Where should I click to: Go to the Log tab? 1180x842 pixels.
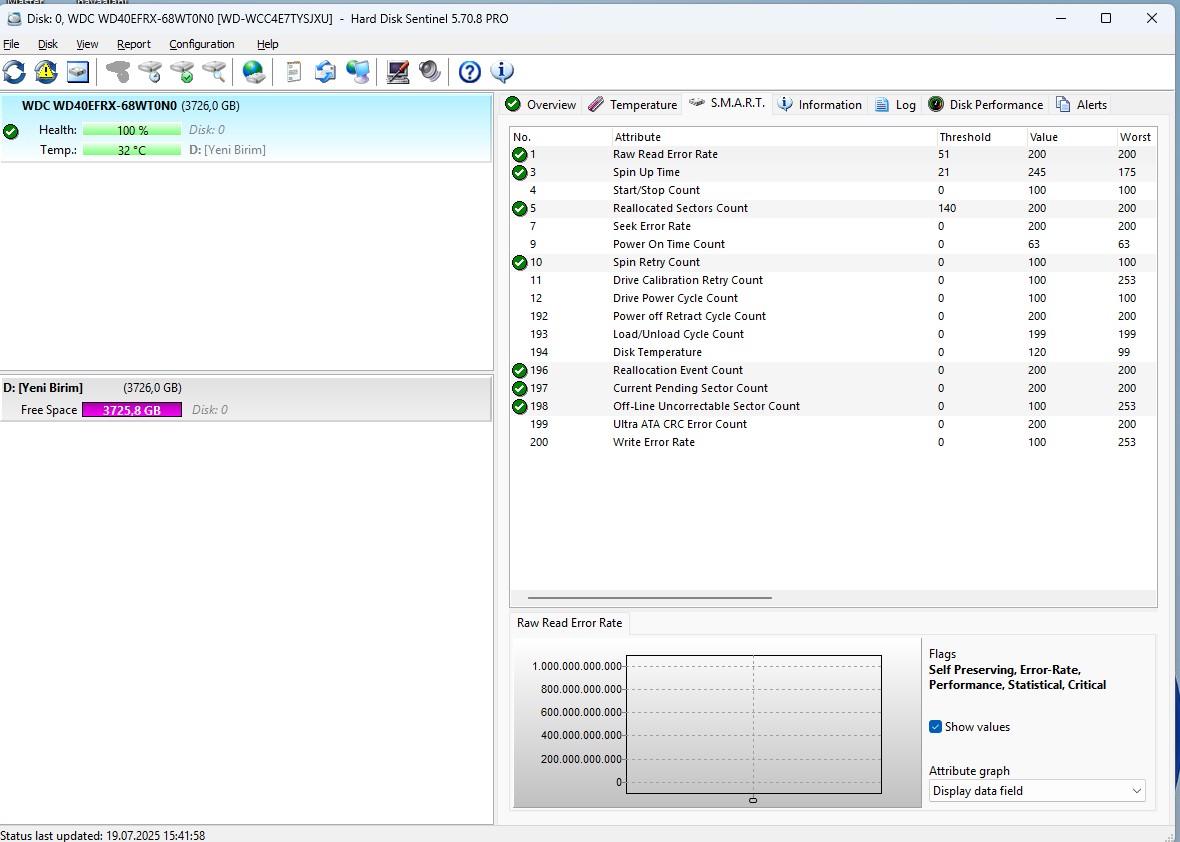click(x=896, y=105)
